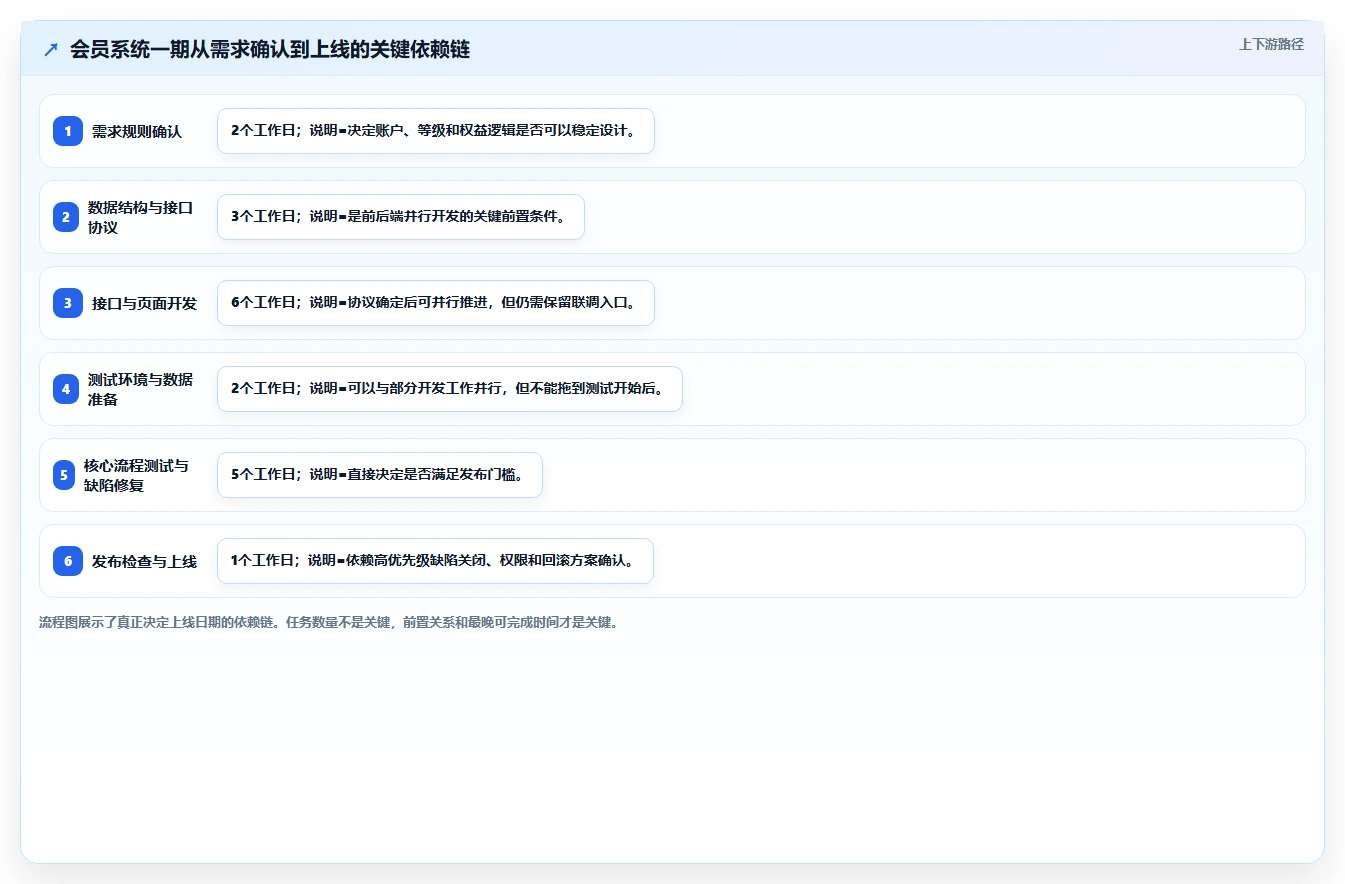Click step number badge 3
1345x884 pixels.
coord(68,303)
